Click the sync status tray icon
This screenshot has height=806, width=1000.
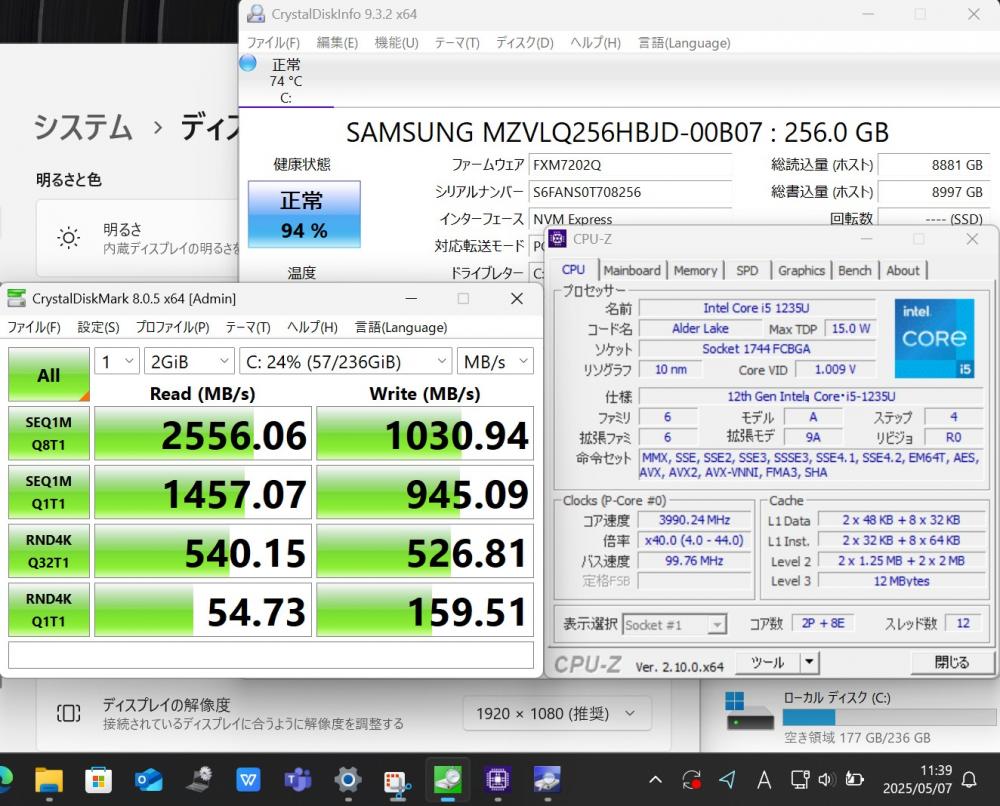(x=691, y=780)
